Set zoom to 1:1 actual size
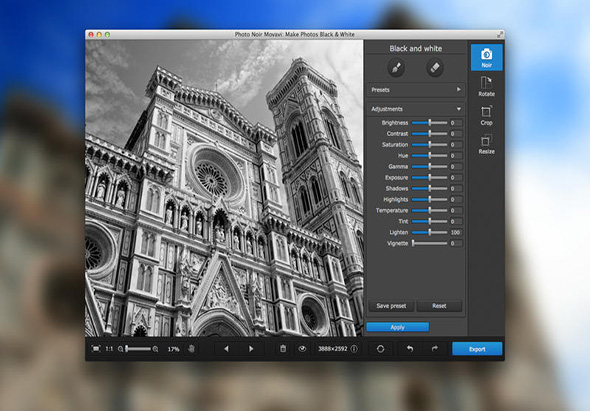The width and height of the screenshot is (590, 411). [x=109, y=349]
